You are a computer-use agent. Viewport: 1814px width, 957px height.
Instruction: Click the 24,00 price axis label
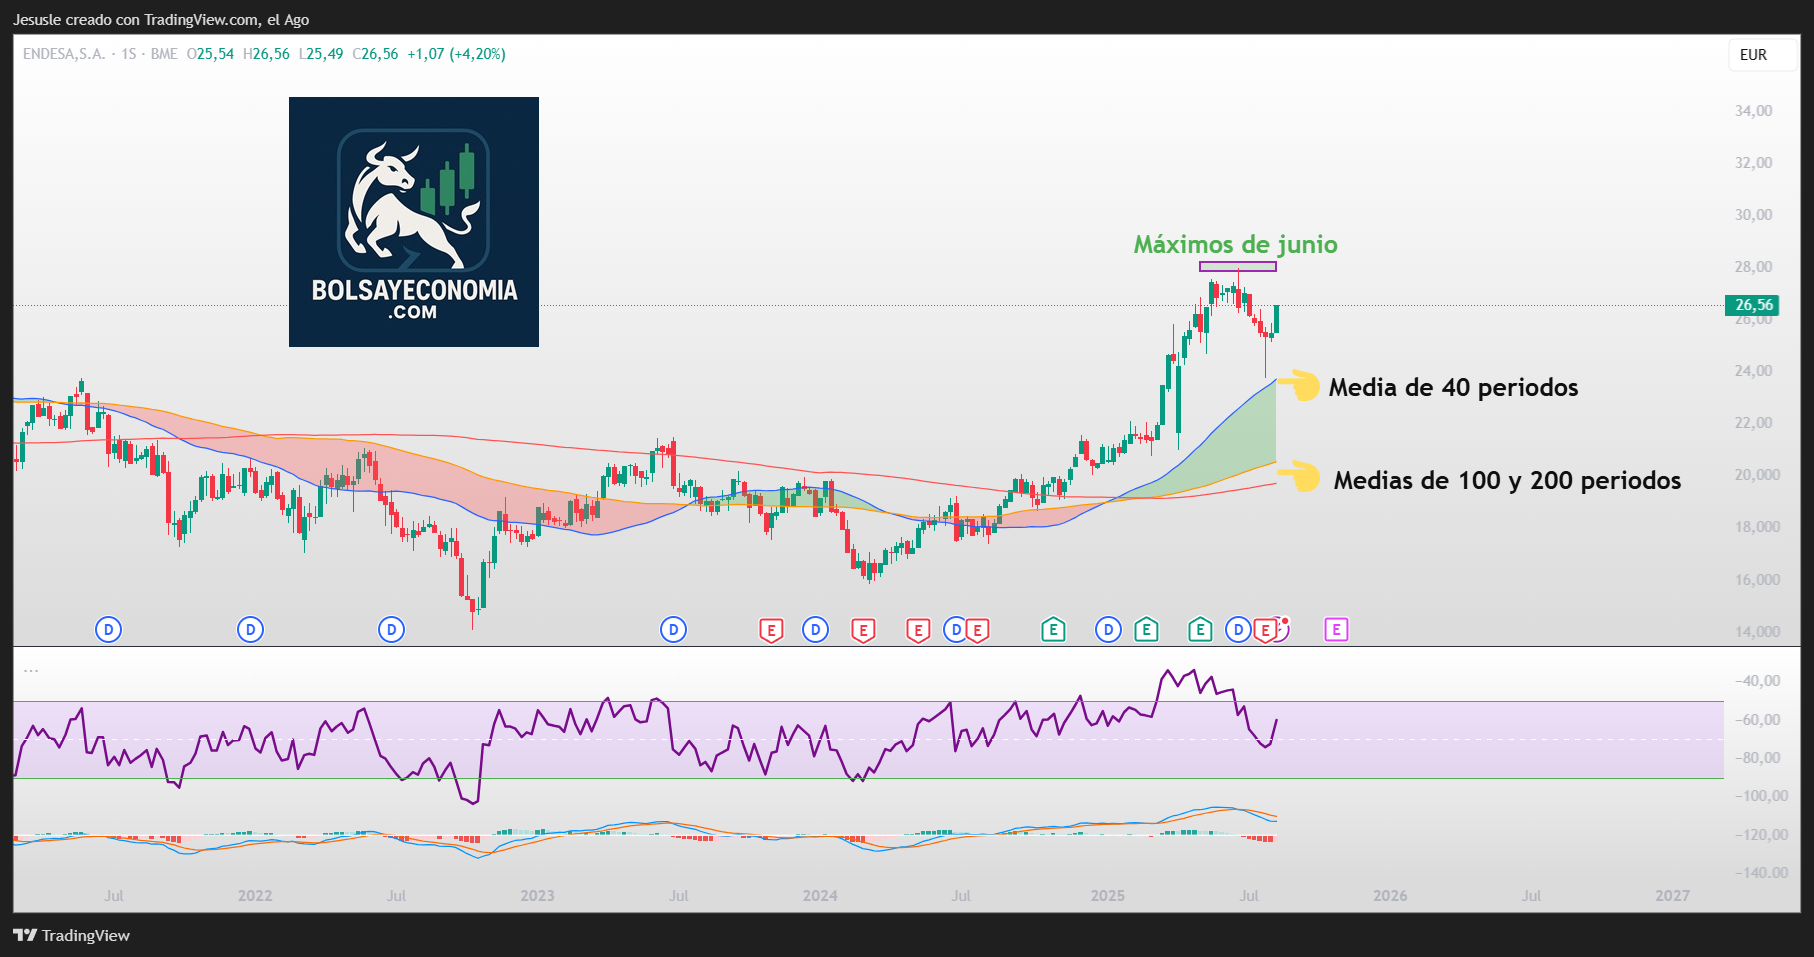[x=1753, y=371]
